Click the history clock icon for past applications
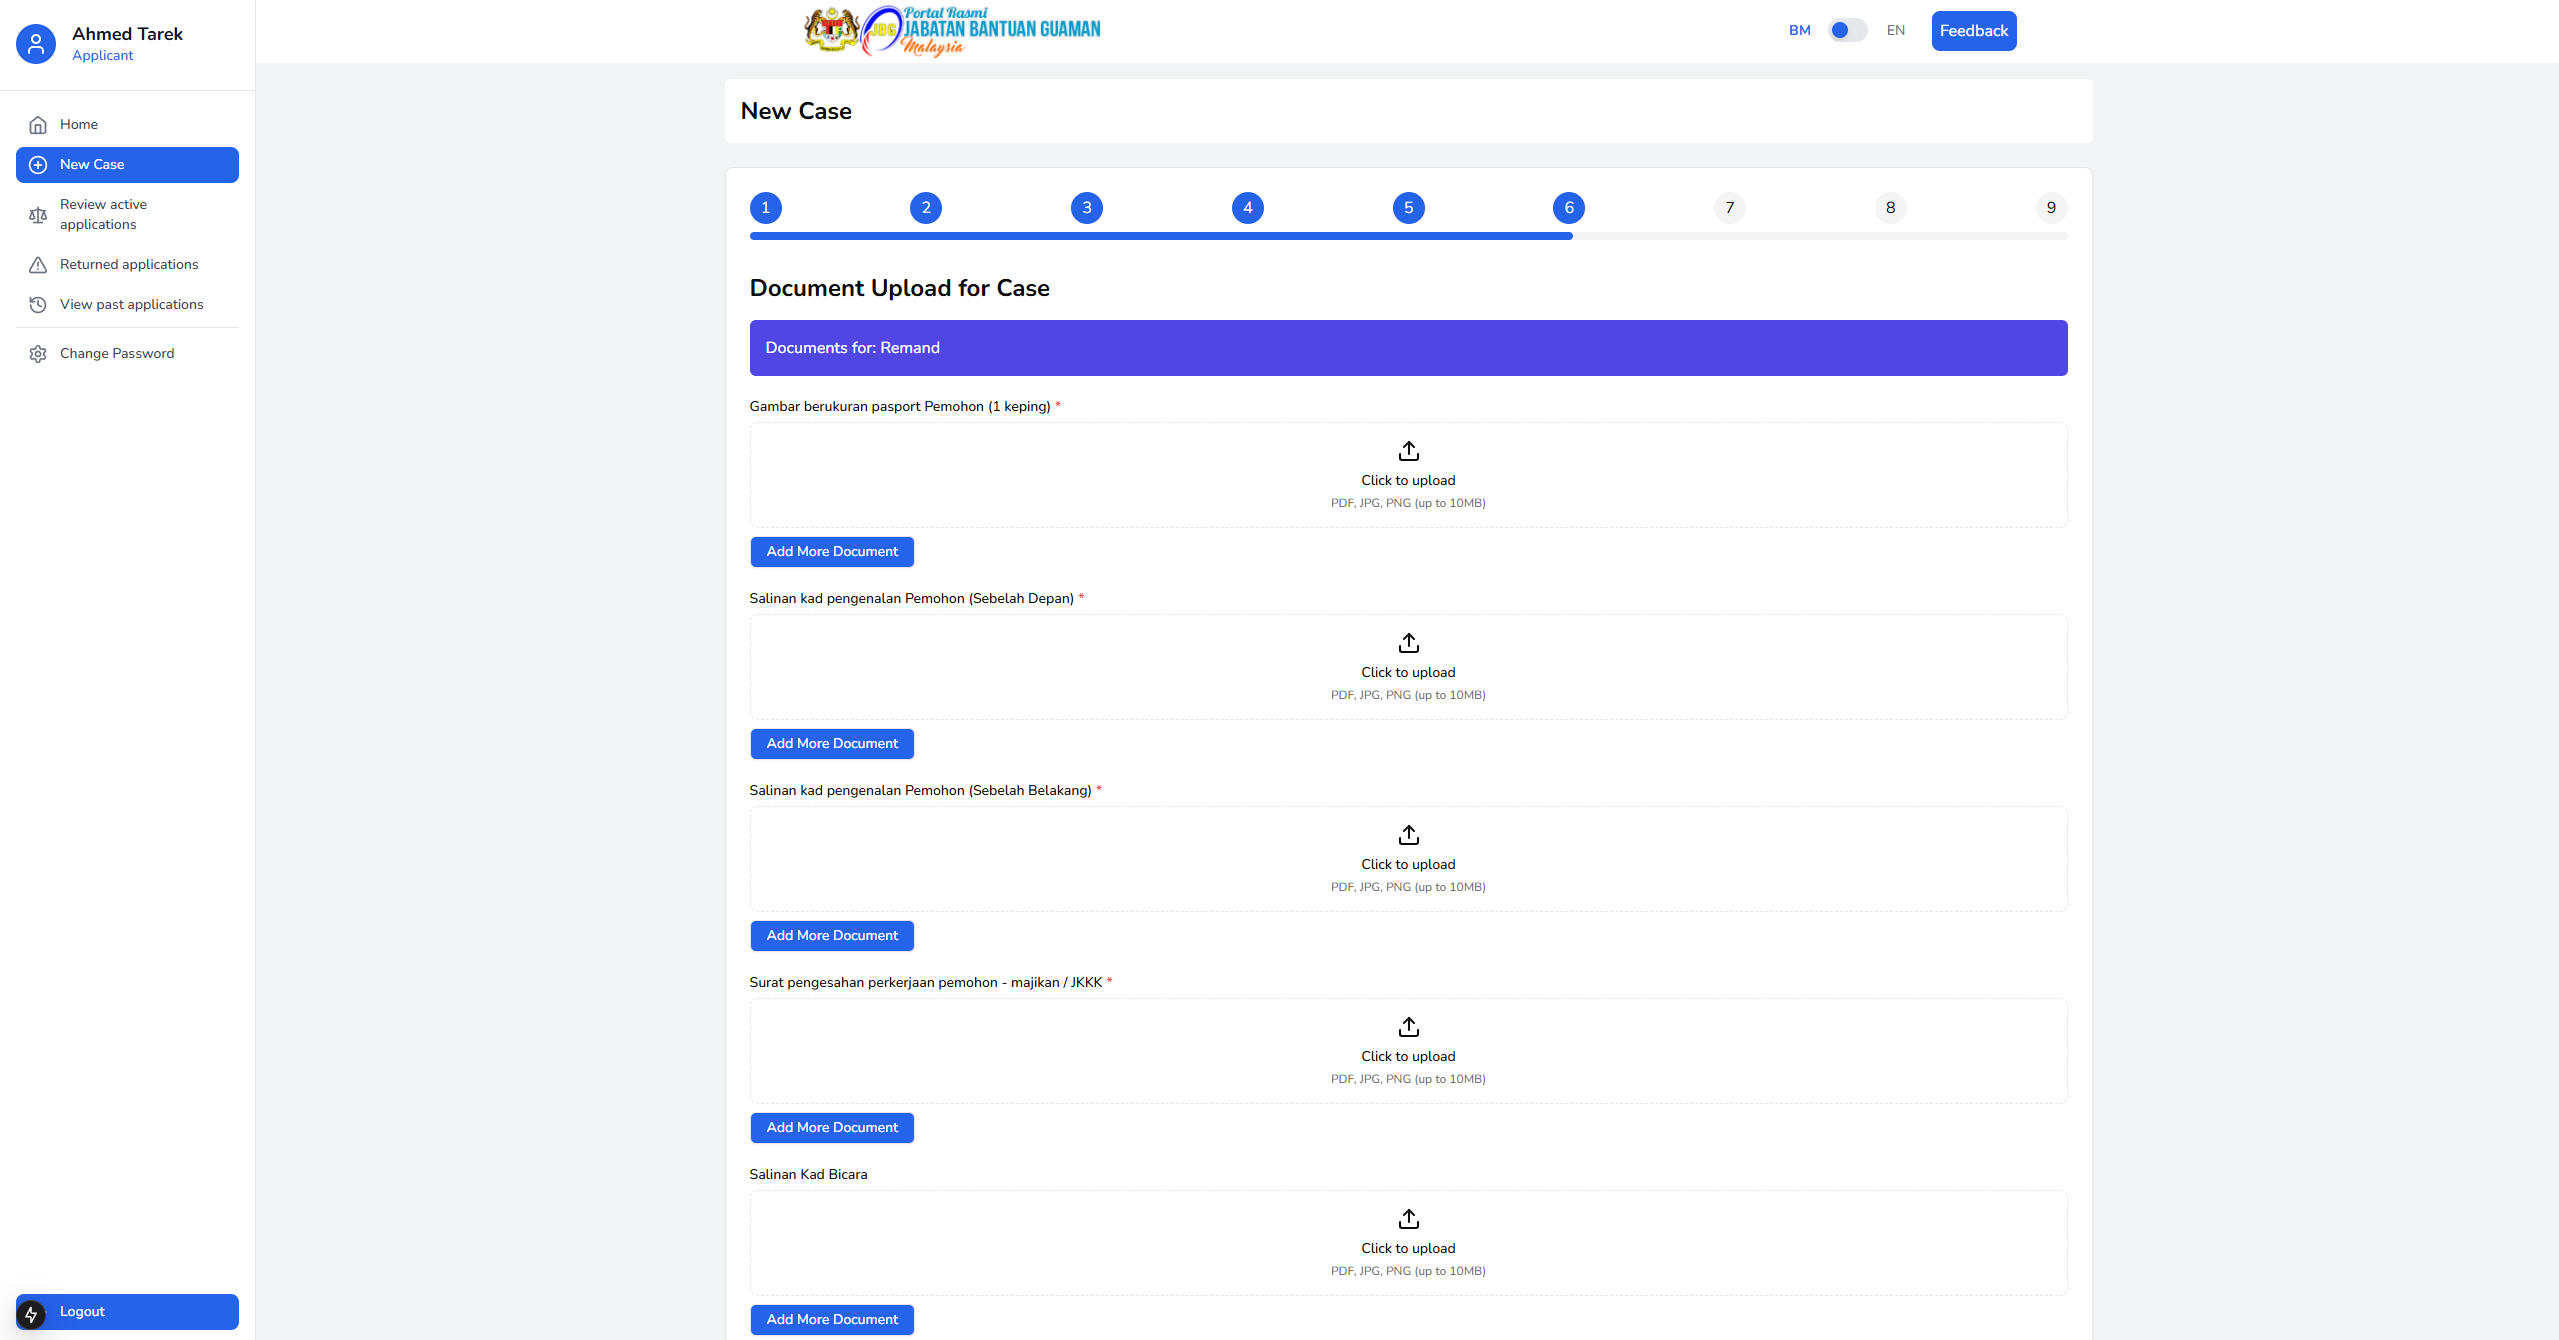Image resolution: width=2559 pixels, height=1340 pixels. (x=38, y=305)
